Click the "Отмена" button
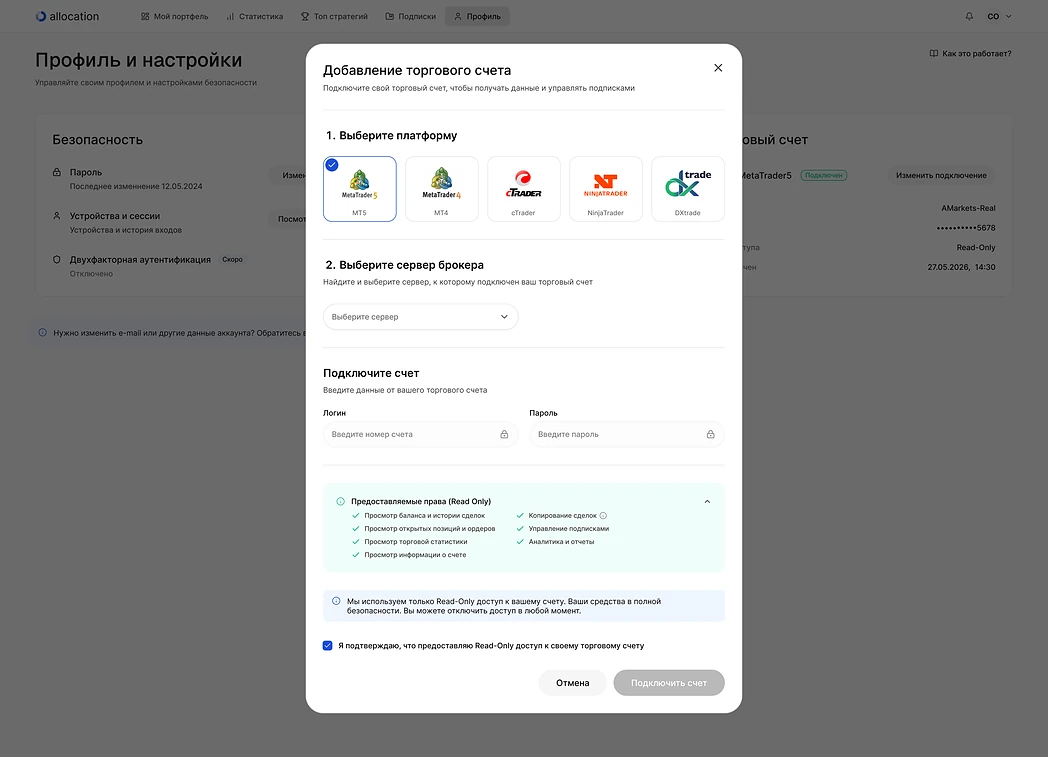Viewport: 1048px width, 757px height. [573, 683]
